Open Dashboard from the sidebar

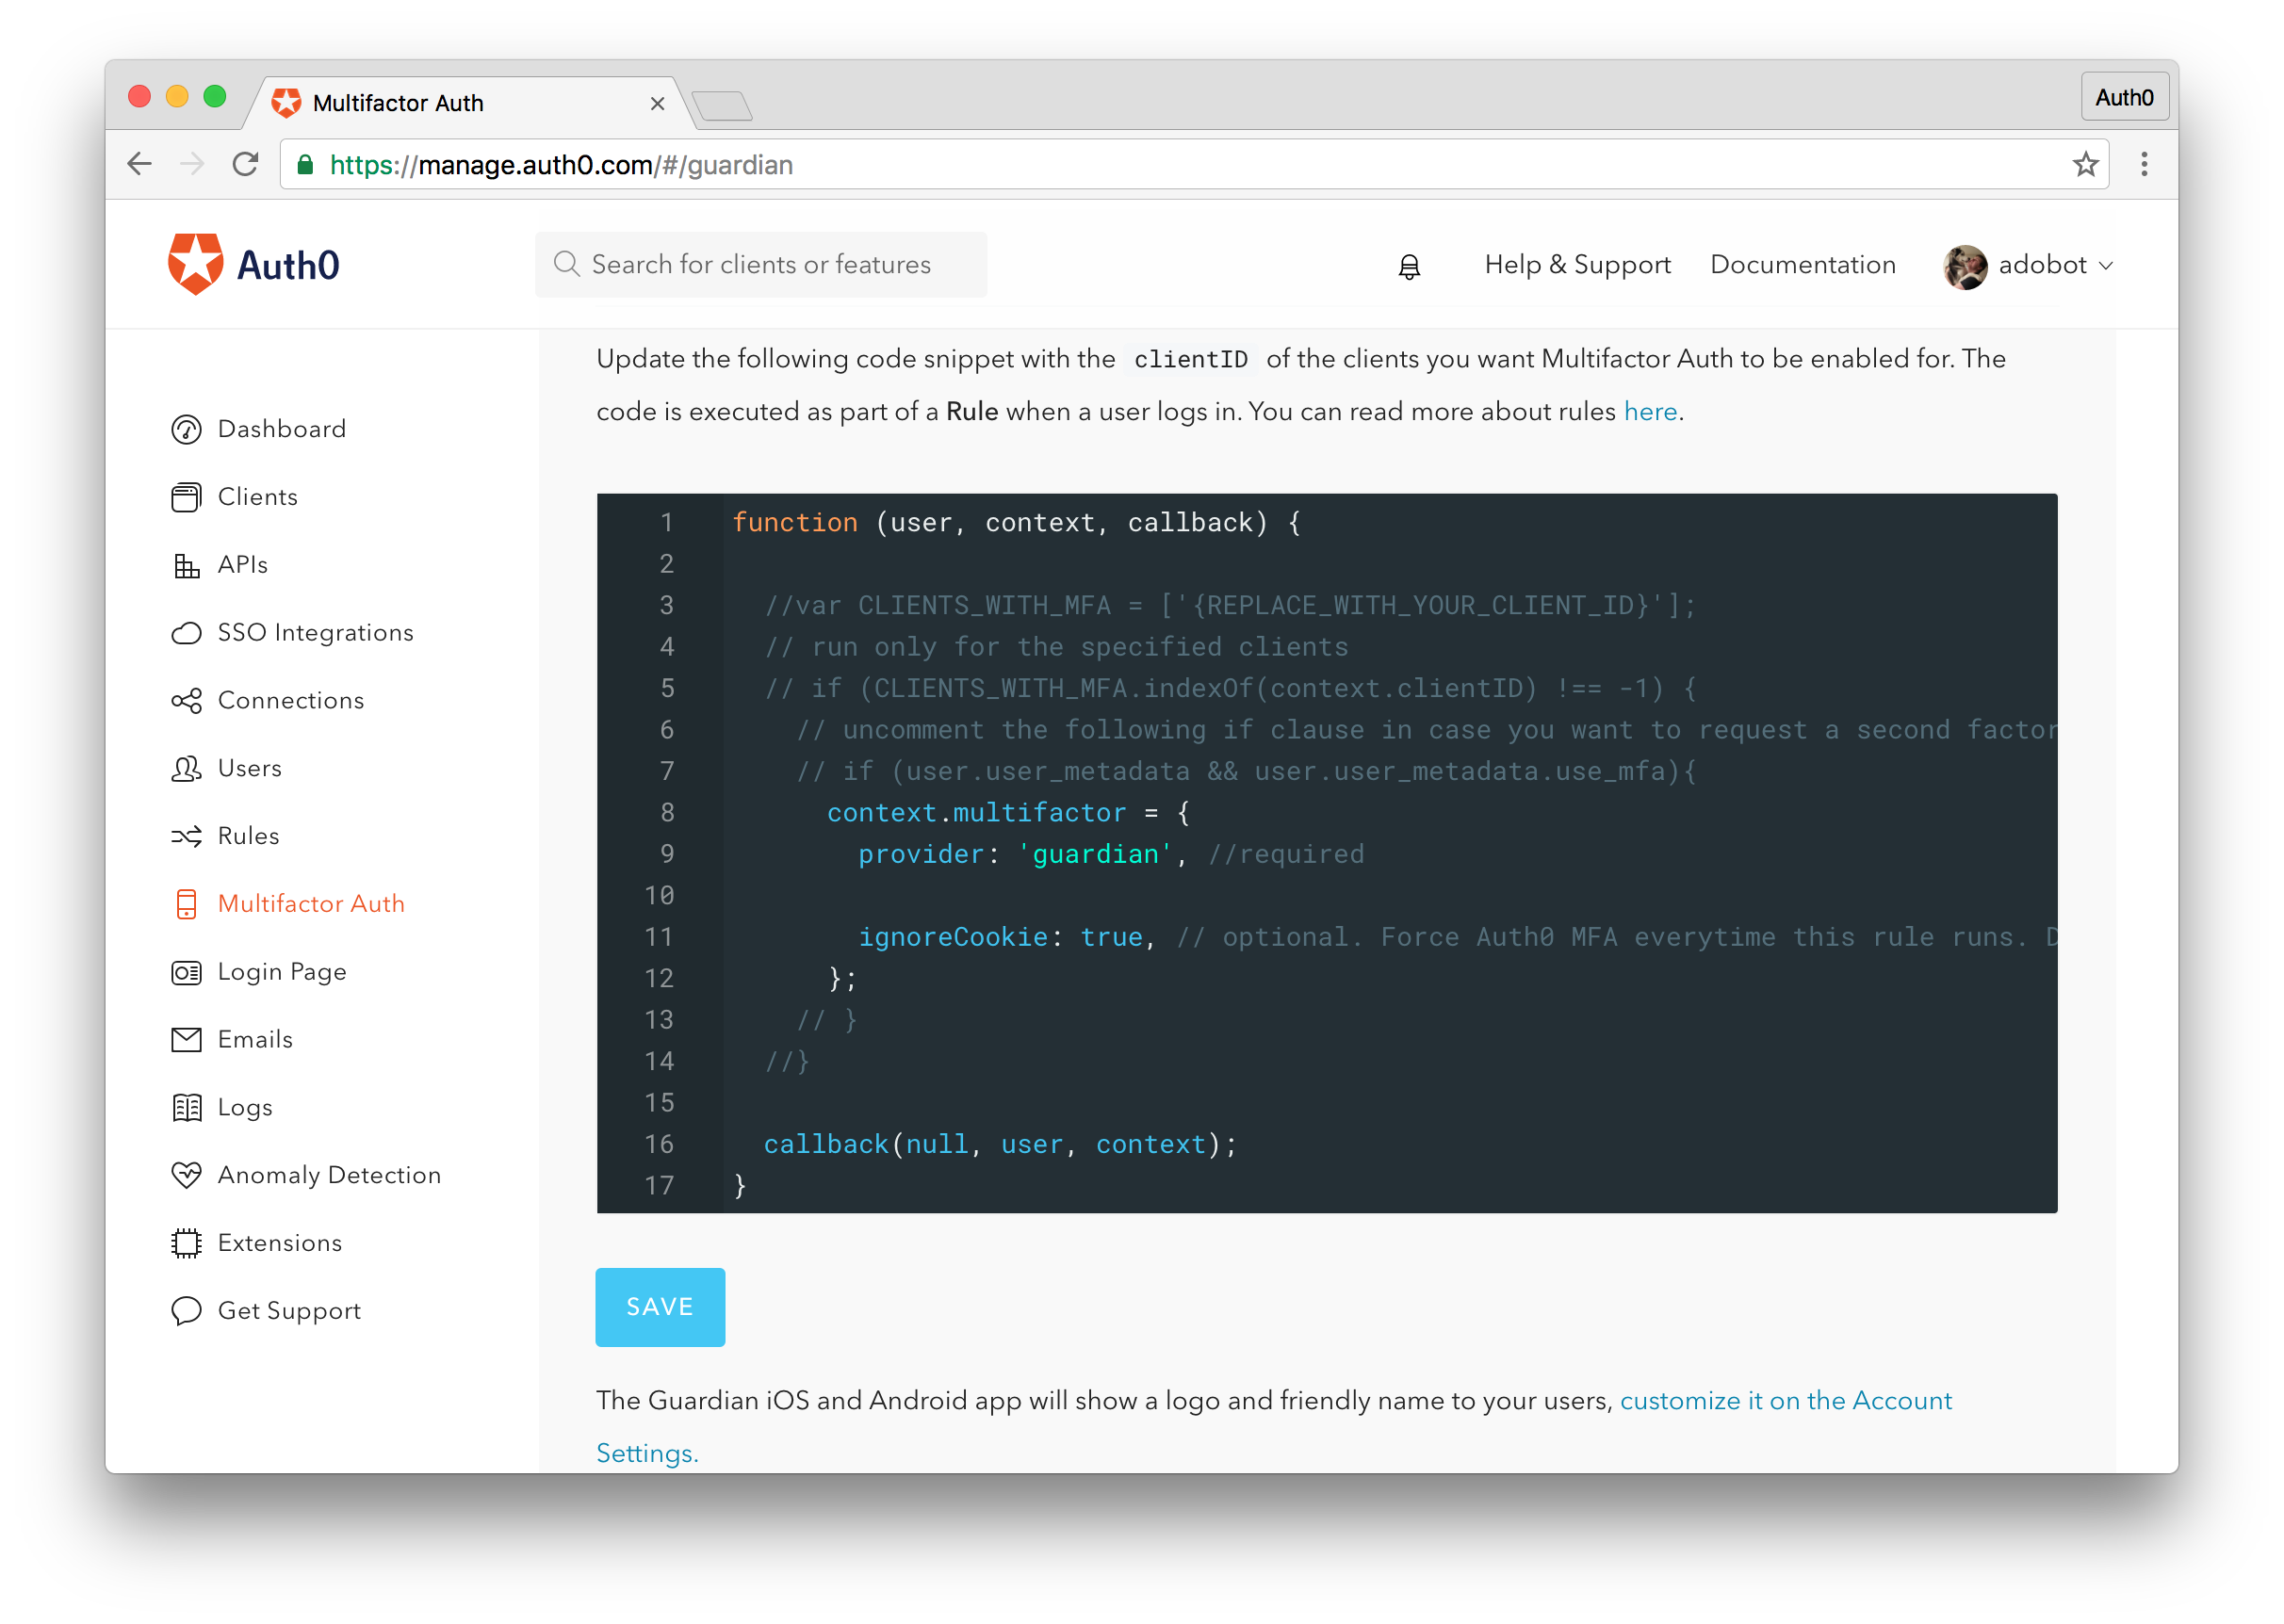281,428
